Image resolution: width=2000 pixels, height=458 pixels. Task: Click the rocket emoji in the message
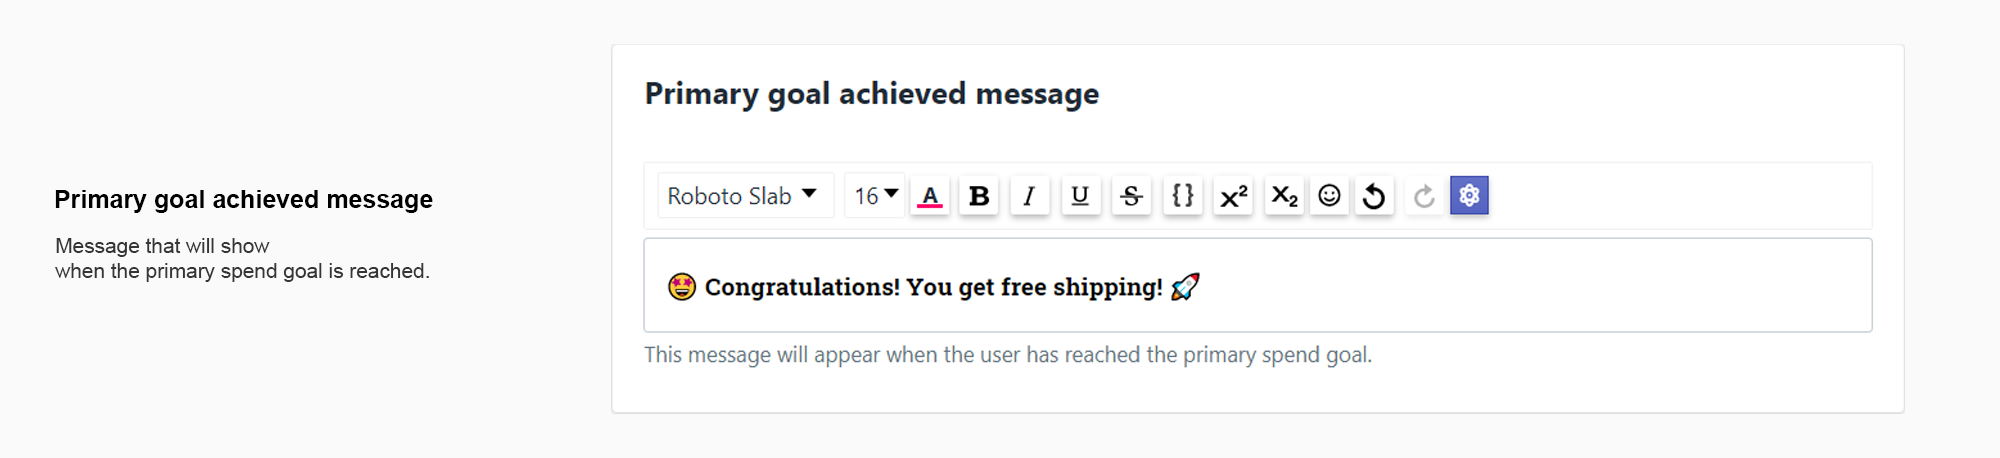pyautogui.click(x=1185, y=288)
